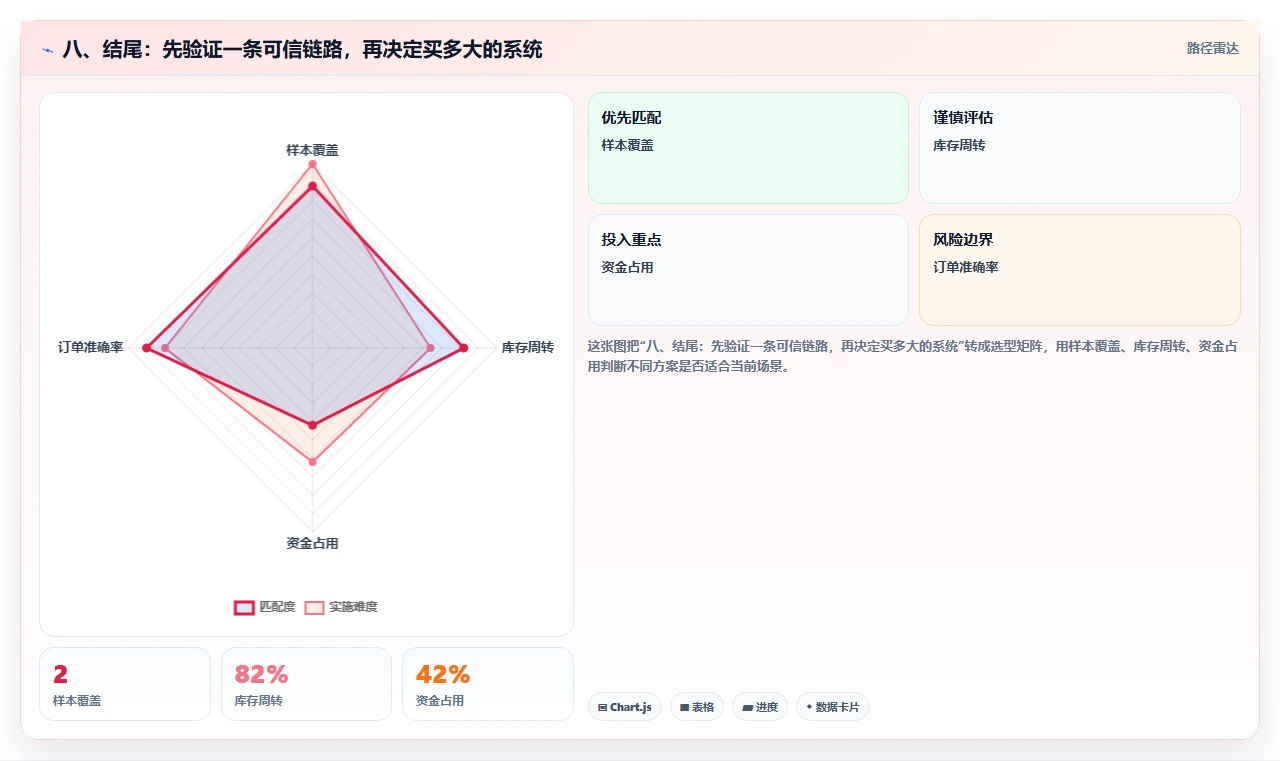The width and height of the screenshot is (1280, 761).
Task: Click the 资金占用 radar axis label
Action: [312, 543]
